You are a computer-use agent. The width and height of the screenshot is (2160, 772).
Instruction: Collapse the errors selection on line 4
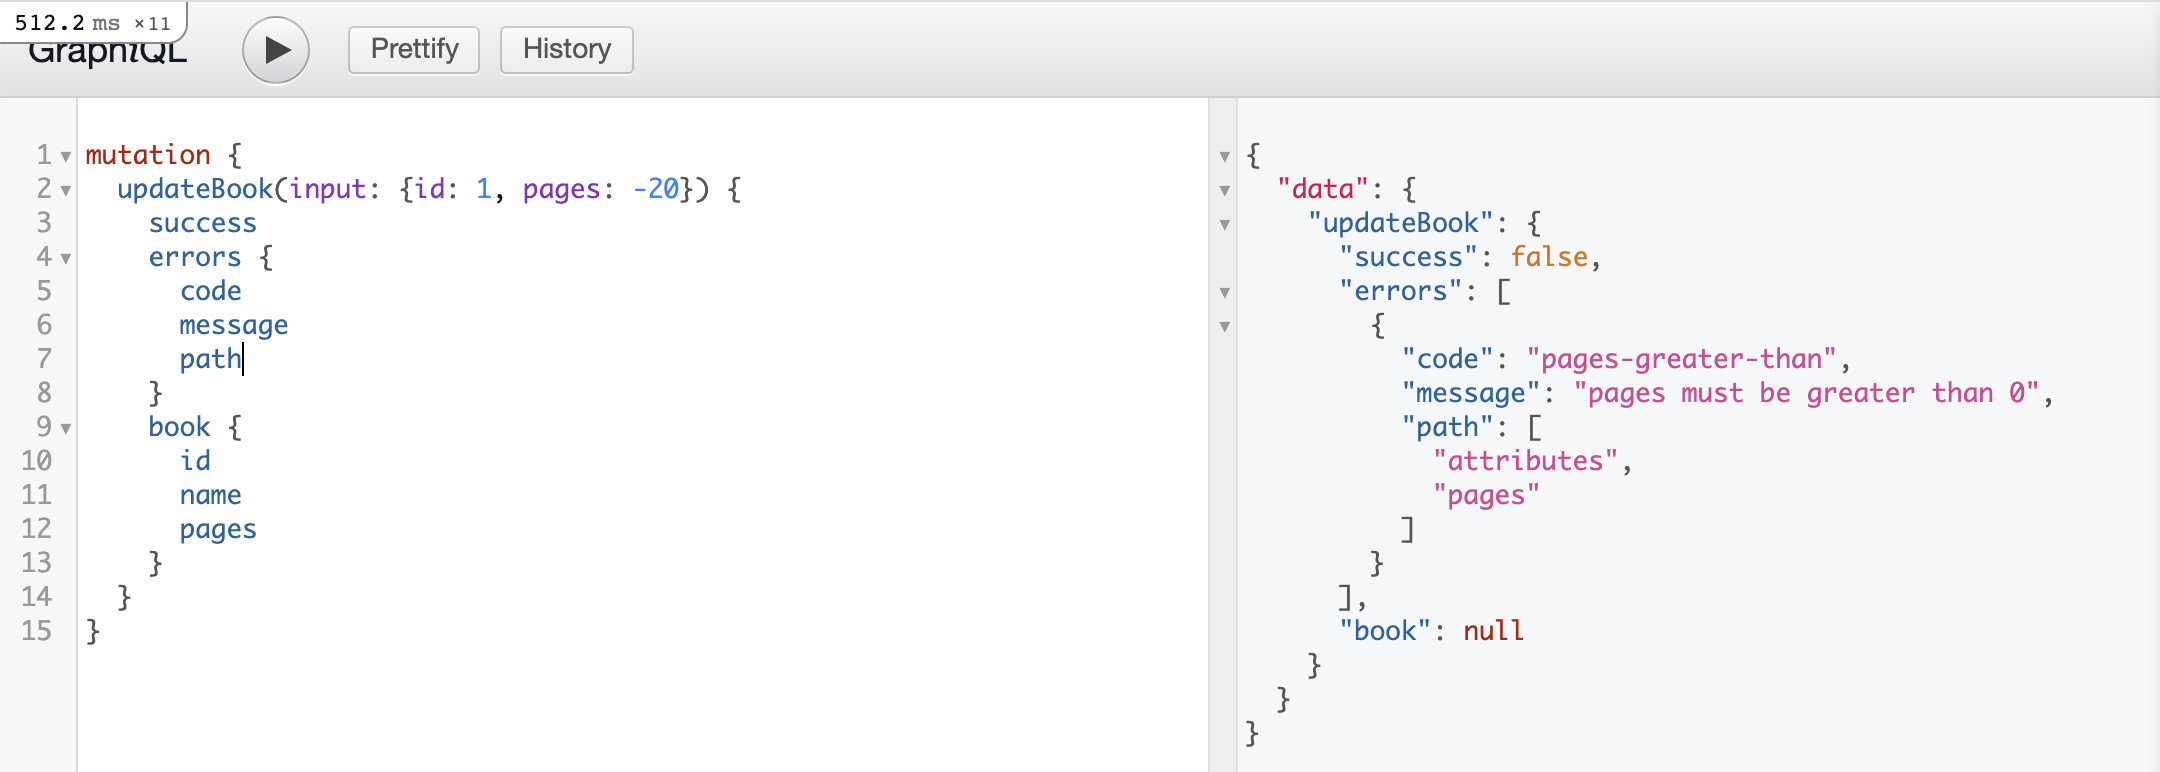[66, 259]
